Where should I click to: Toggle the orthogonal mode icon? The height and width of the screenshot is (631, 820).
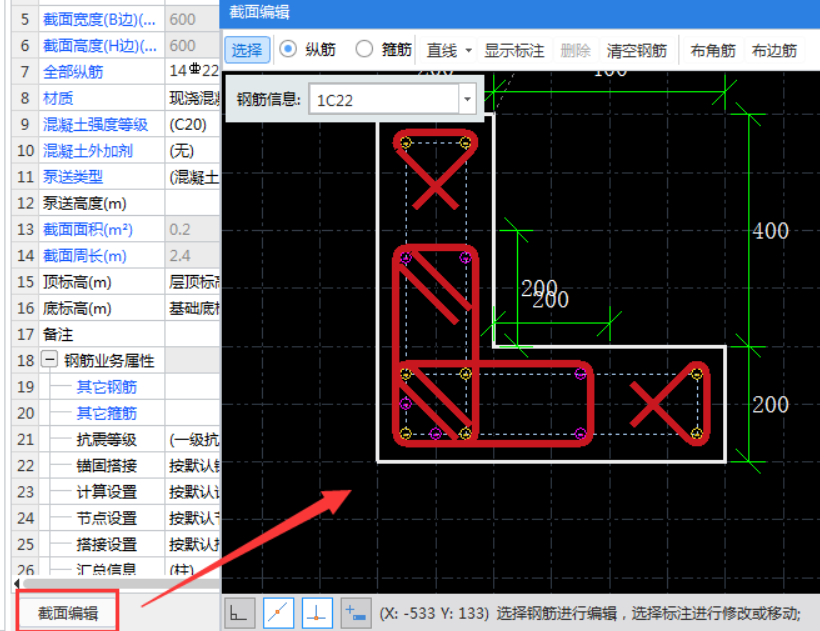coord(240,613)
